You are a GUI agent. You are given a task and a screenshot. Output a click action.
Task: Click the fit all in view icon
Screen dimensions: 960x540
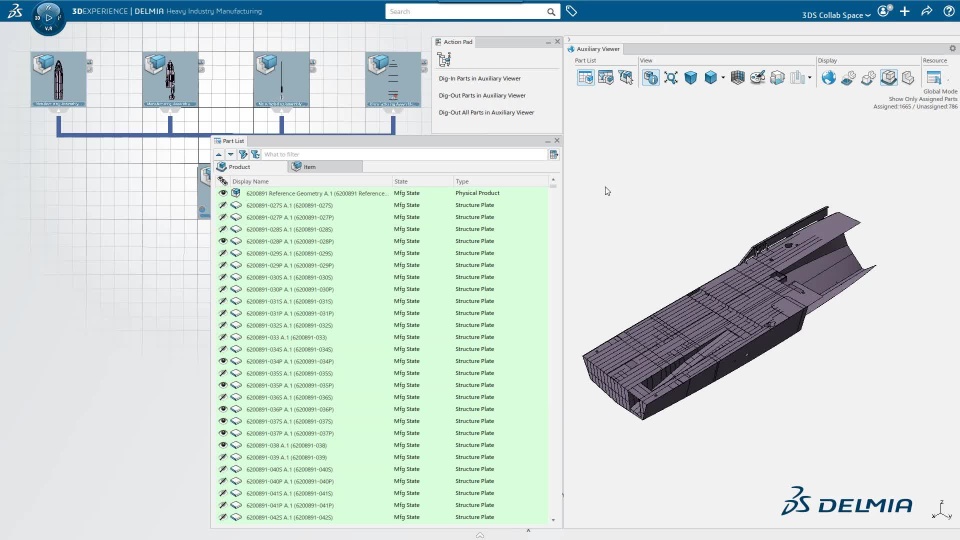[x=671, y=77]
